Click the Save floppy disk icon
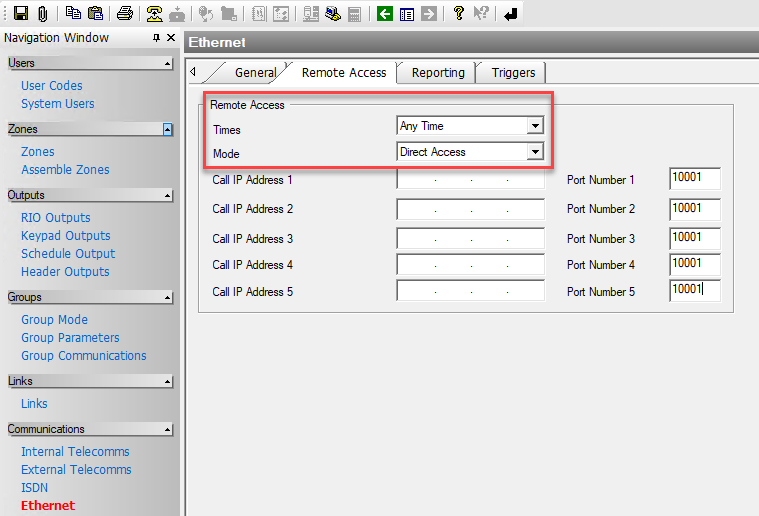The width and height of the screenshot is (759, 516). pyautogui.click(x=20, y=14)
